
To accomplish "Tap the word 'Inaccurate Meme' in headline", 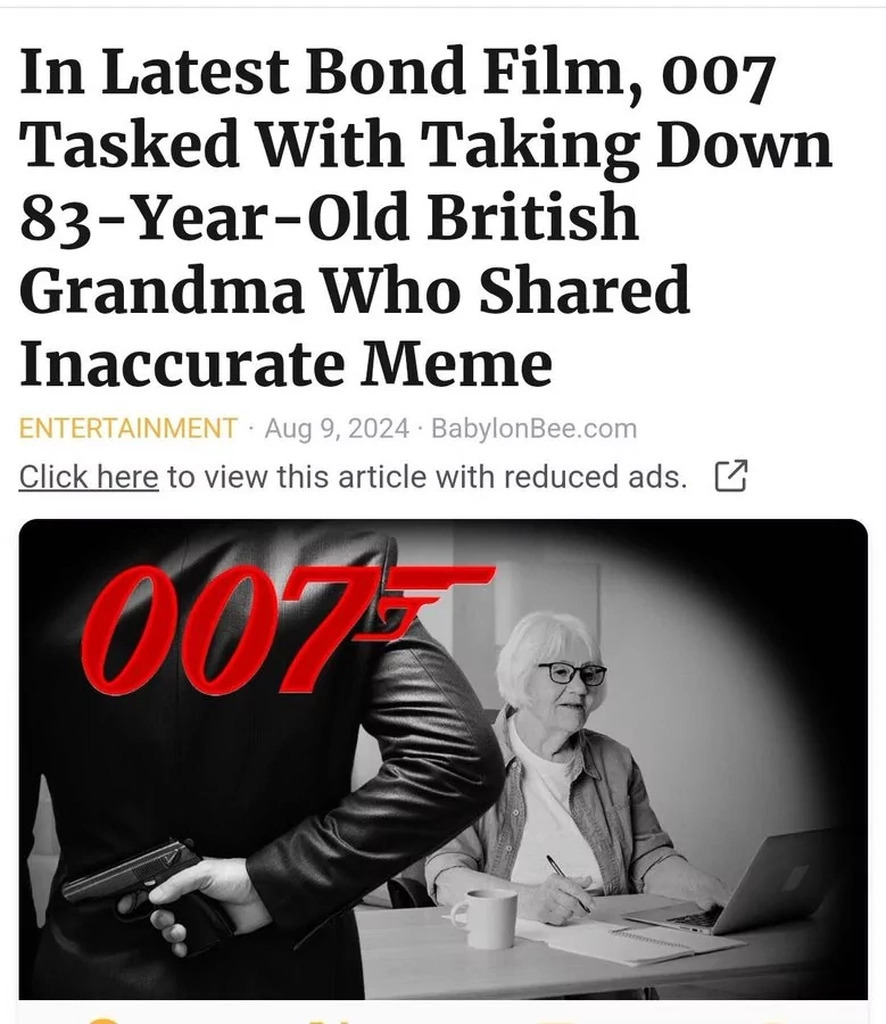I will click(x=286, y=363).
